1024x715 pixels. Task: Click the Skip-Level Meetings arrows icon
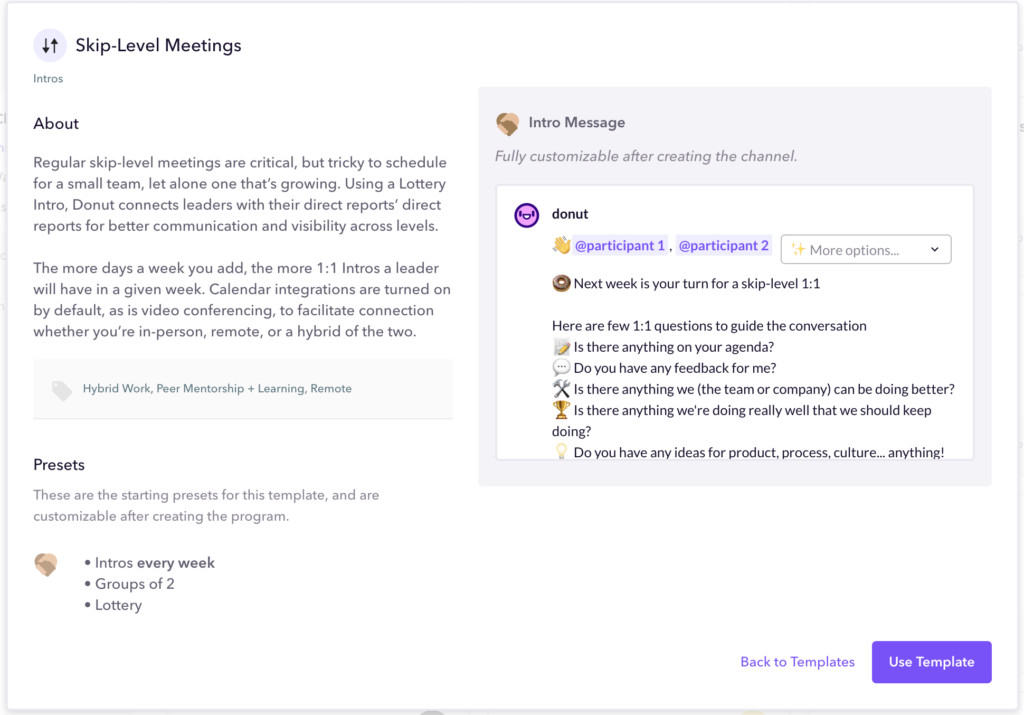pos(50,45)
